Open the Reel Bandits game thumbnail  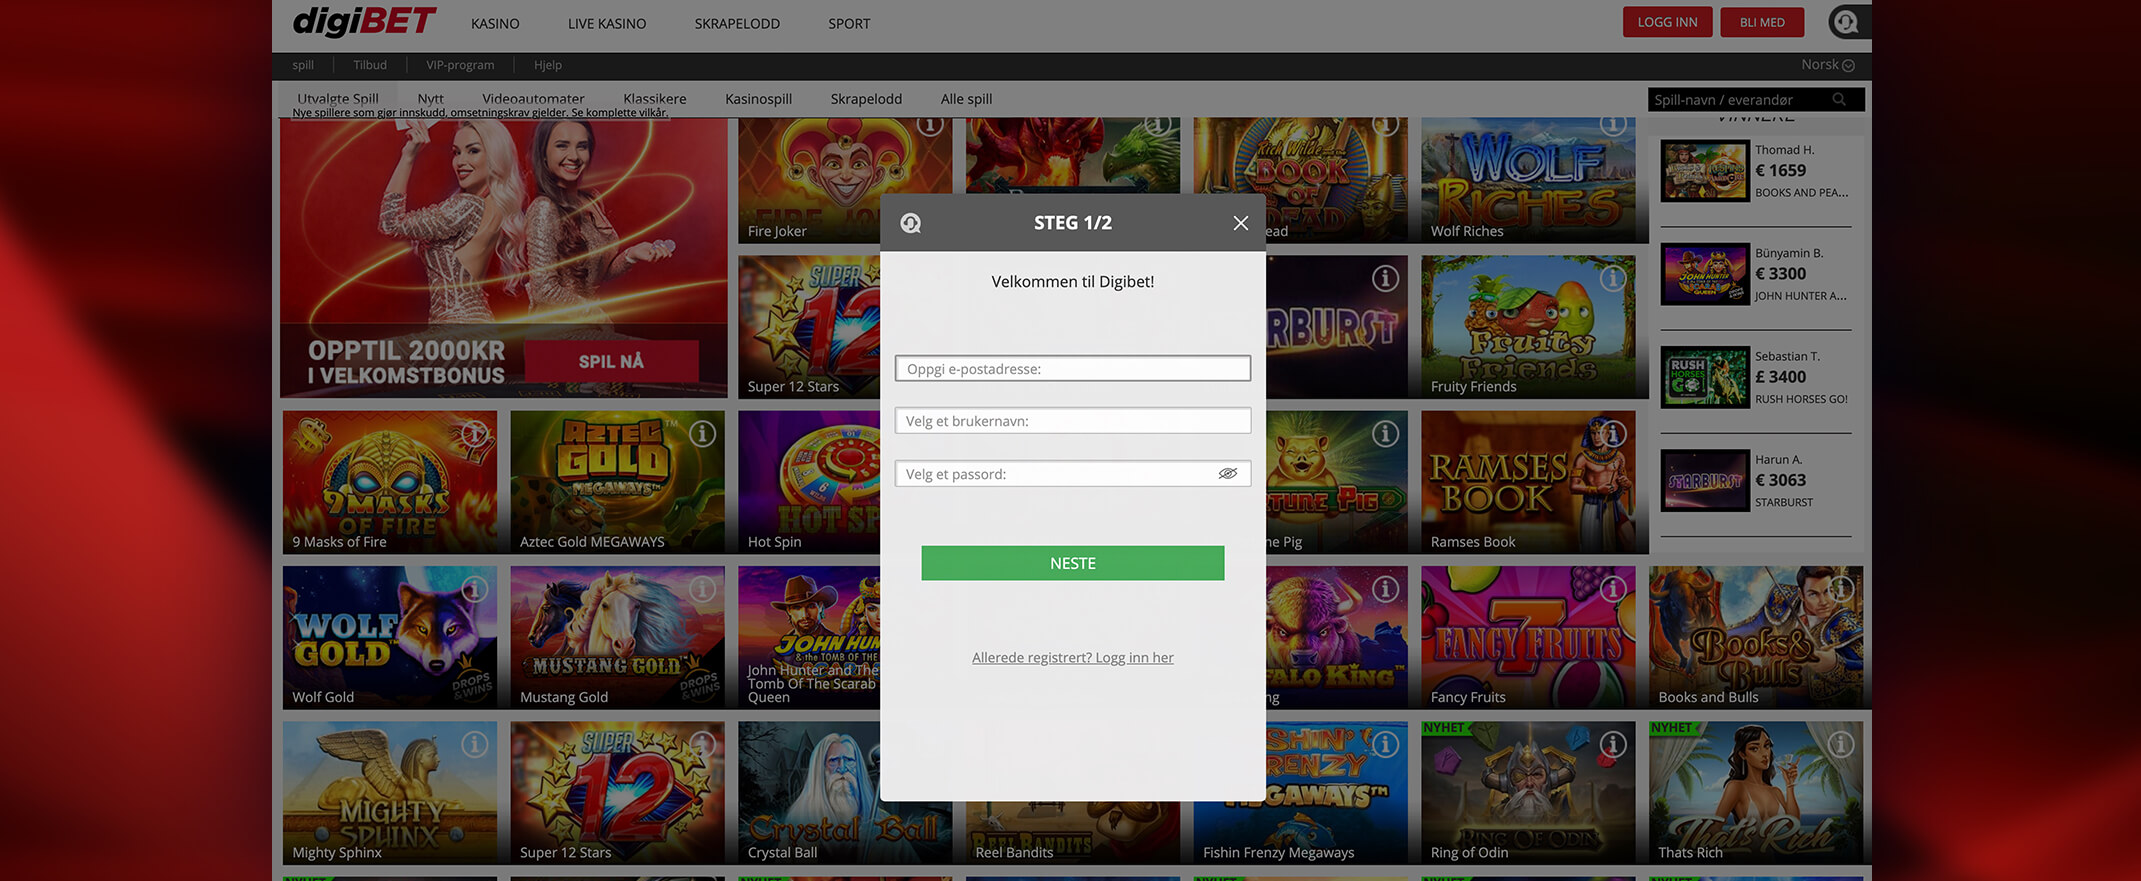pos(1073,832)
